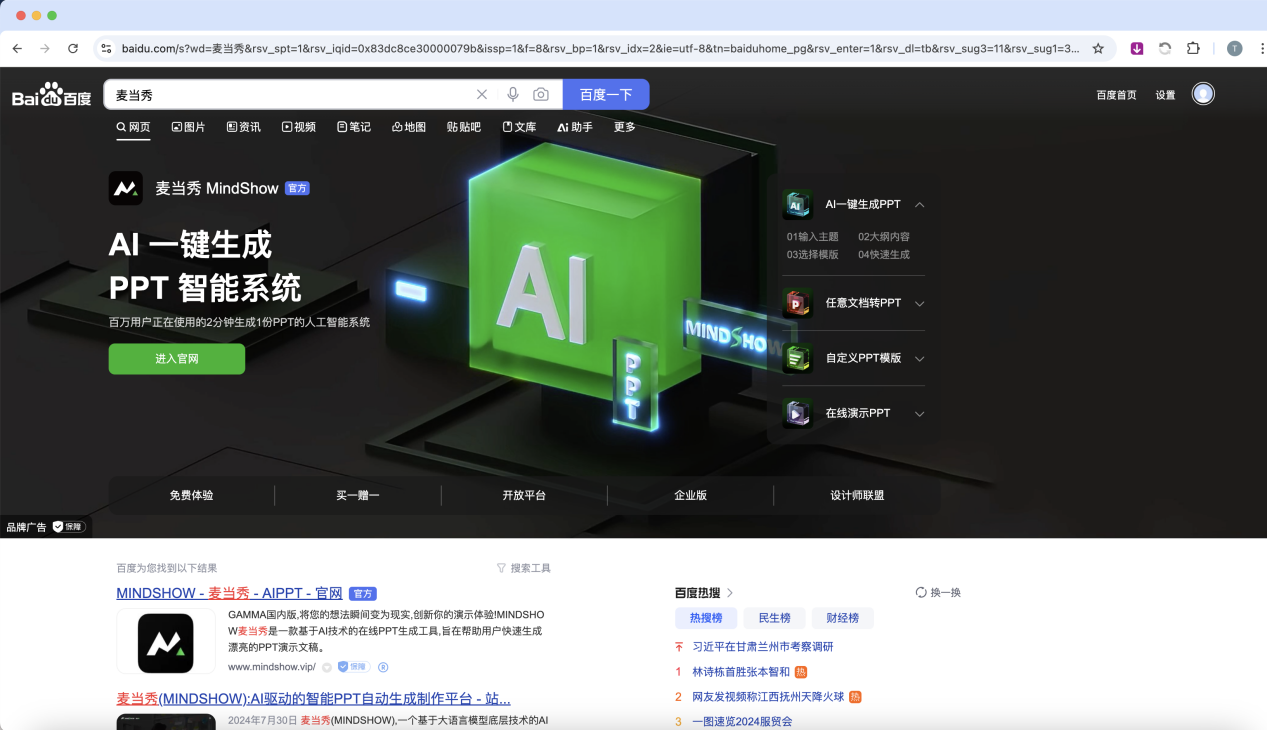Expand the 在线演示PPT section
This screenshot has width=1267, height=730.
point(919,413)
